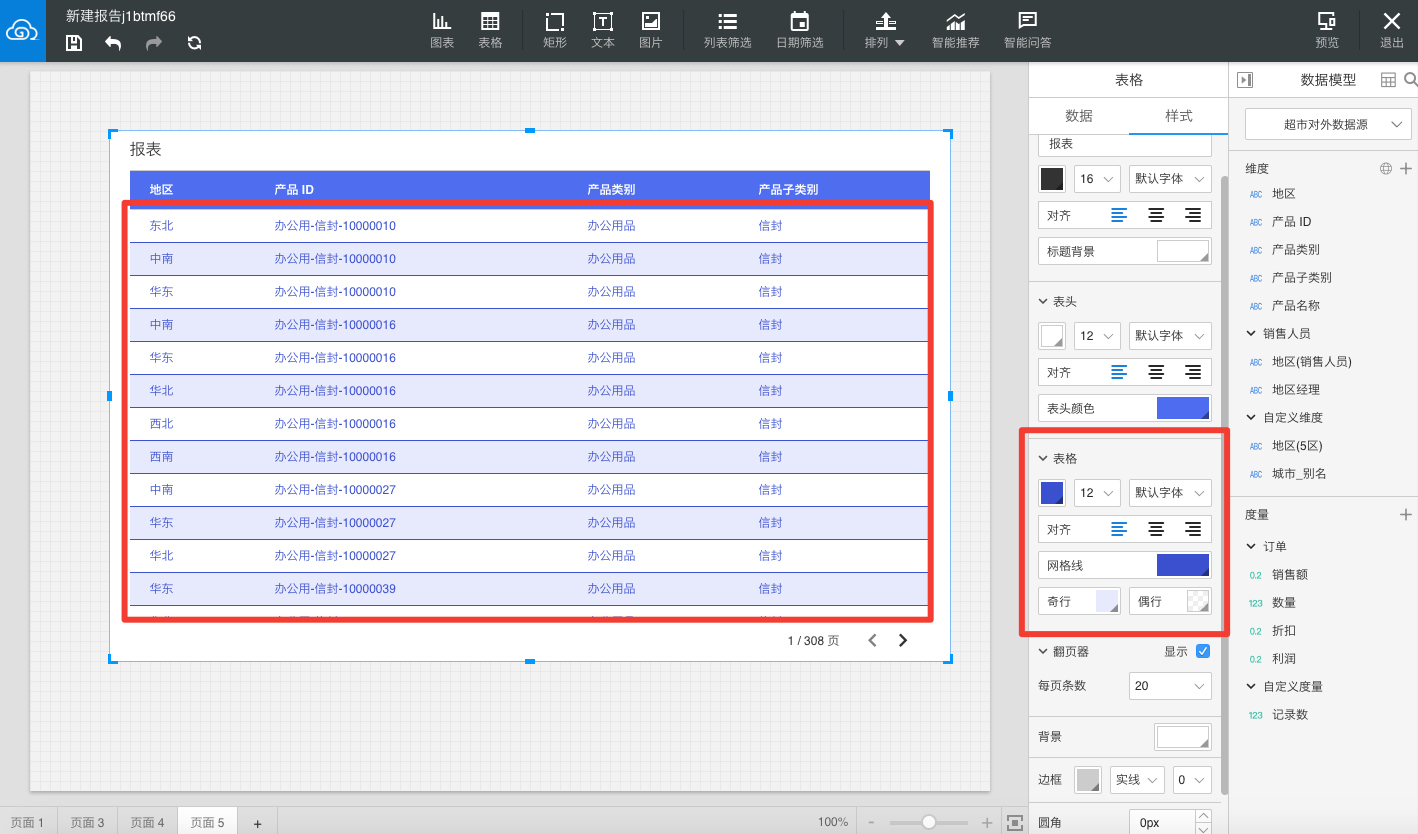The height and width of the screenshot is (834, 1418).
Task: Click the save icon under report title
Action: 73,43
